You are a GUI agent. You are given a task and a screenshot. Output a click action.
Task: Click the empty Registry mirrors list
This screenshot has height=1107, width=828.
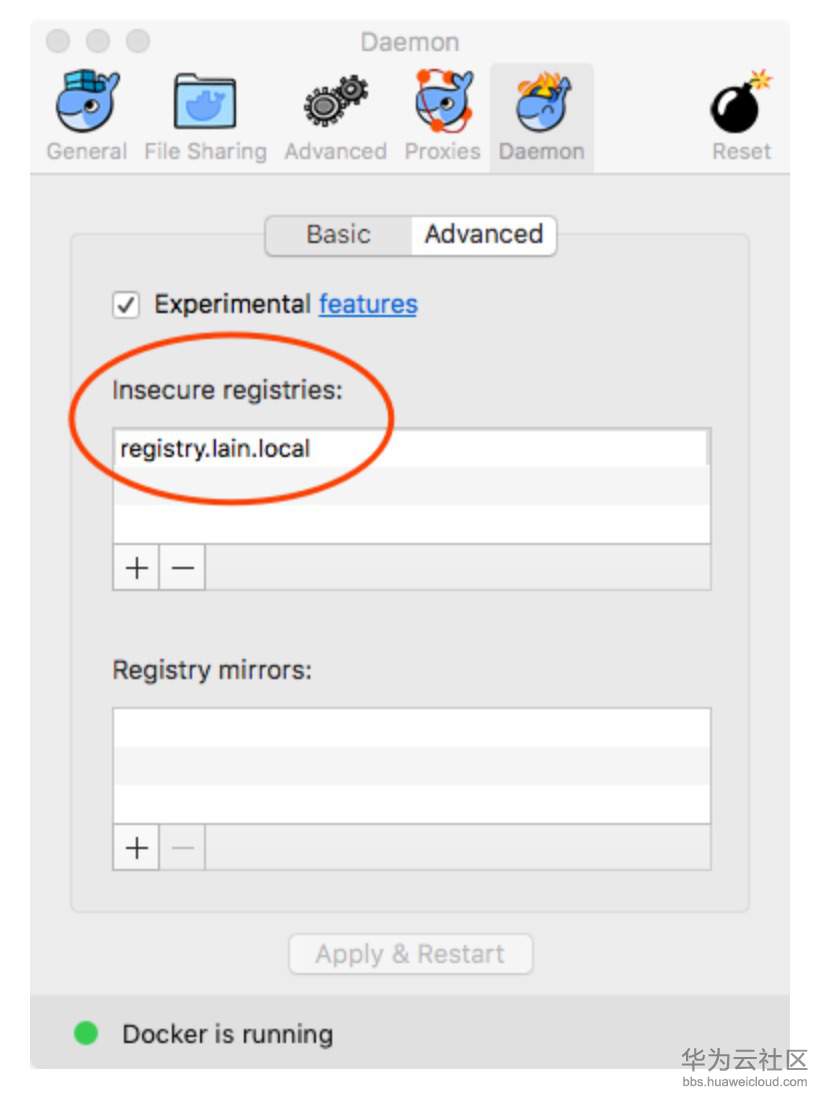411,765
